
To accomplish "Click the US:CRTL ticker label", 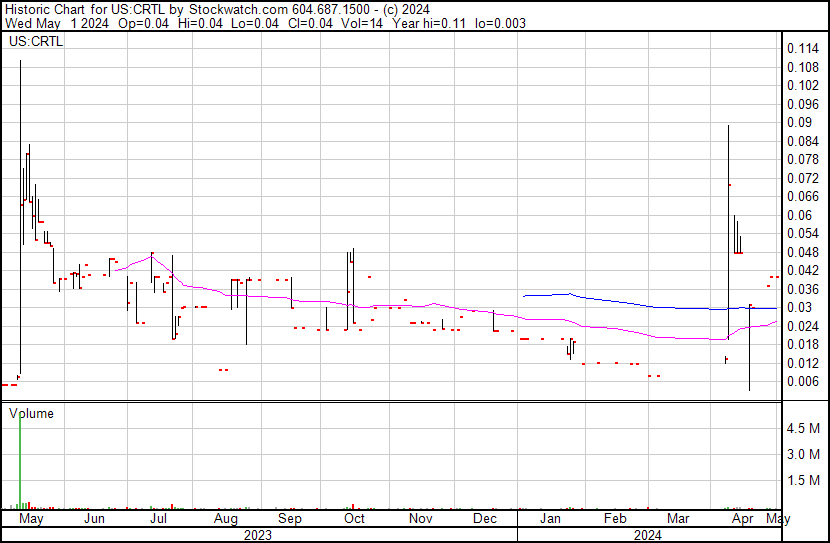I will [36, 43].
